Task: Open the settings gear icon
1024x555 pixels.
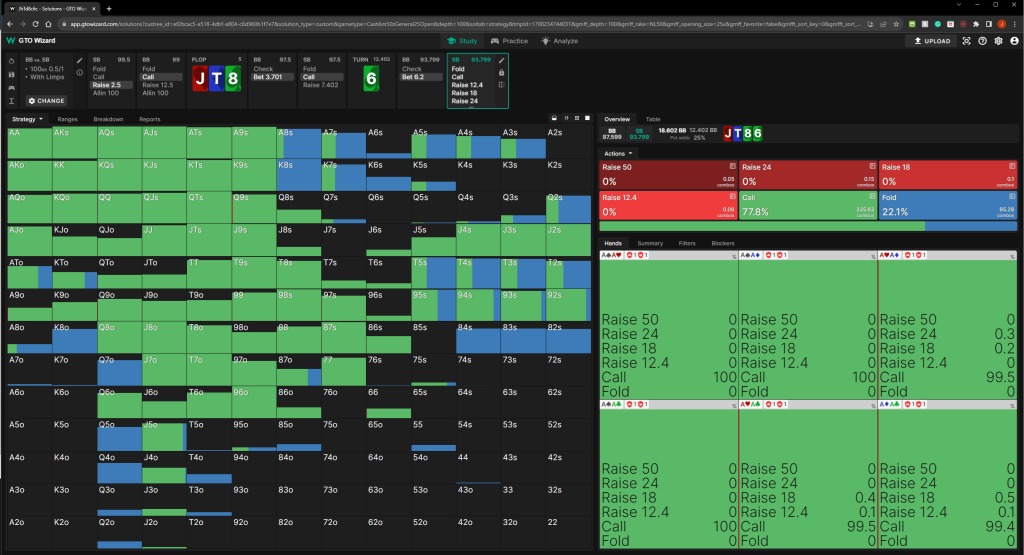Action: (997, 41)
